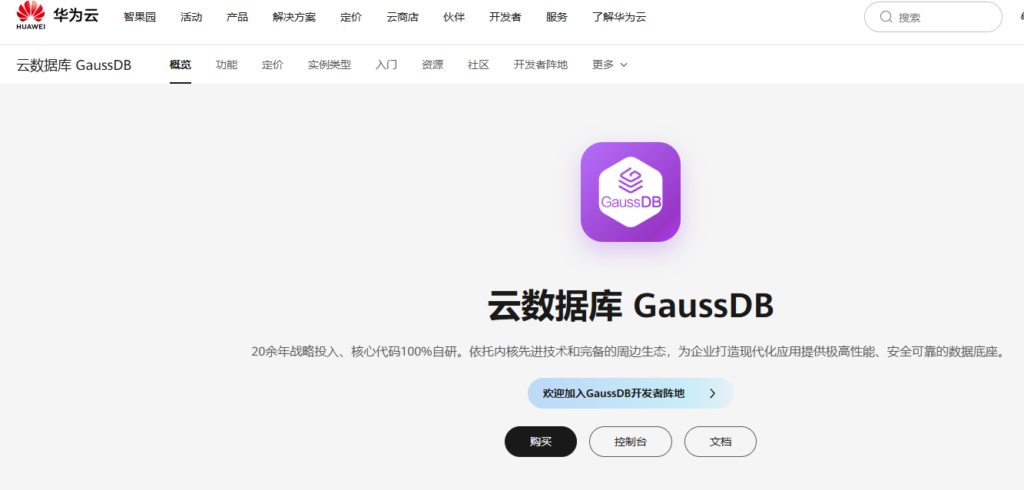
Task: Select the 概览 tab
Action: click(180, 65)
